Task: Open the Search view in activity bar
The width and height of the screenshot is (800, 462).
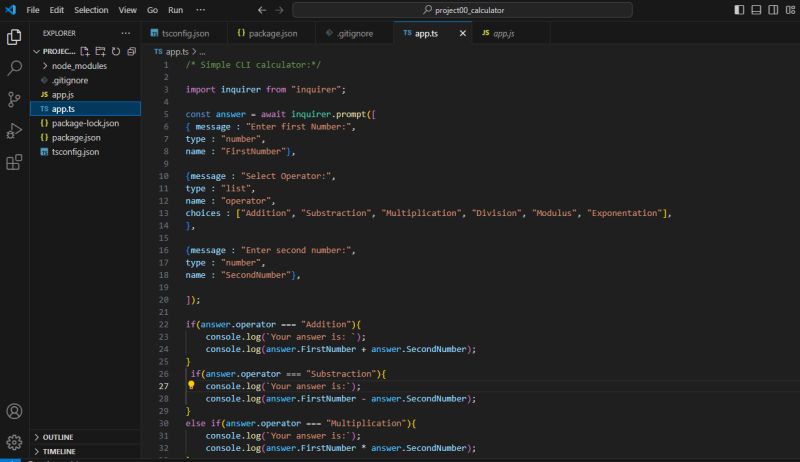Action: [x=15, y=68]
